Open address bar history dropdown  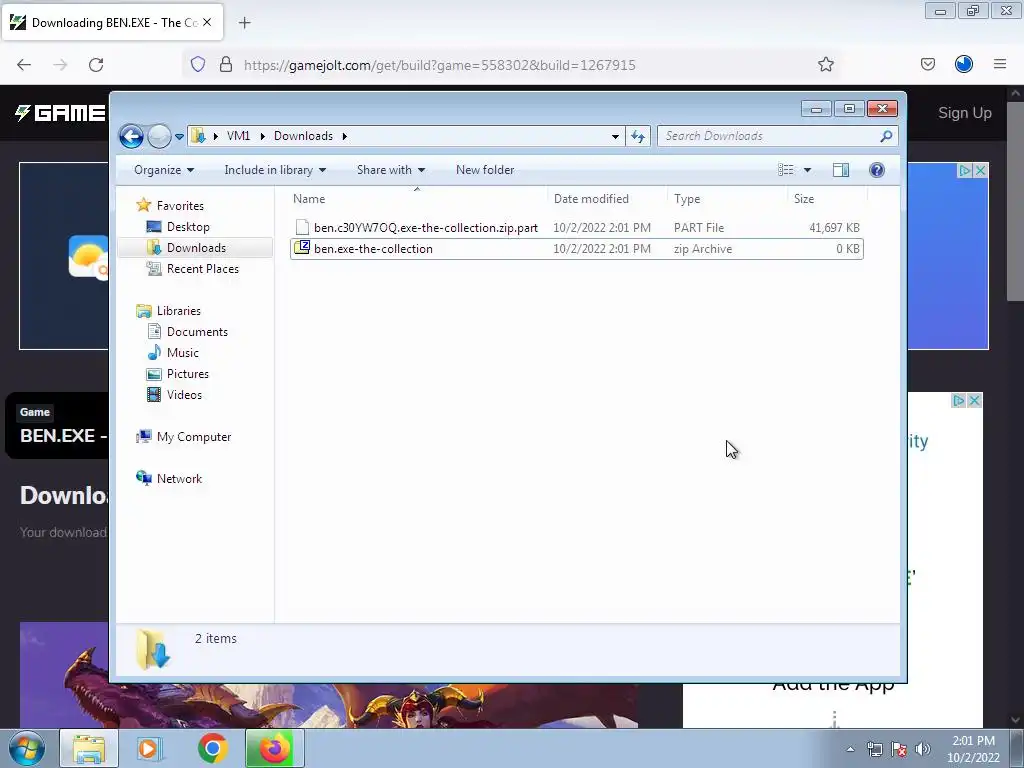[615, 136]
